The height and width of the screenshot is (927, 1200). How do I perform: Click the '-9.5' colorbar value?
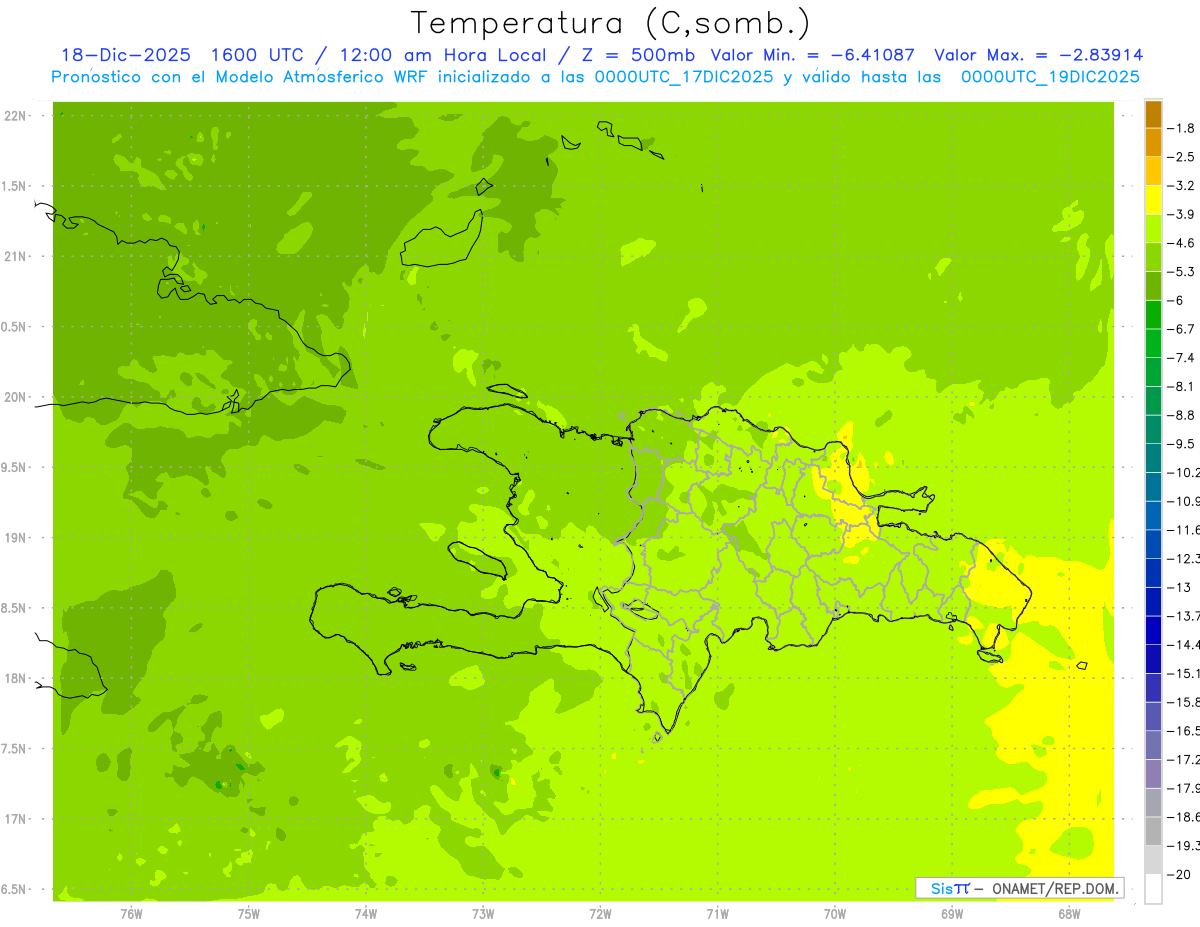(x=1182, y=444)
